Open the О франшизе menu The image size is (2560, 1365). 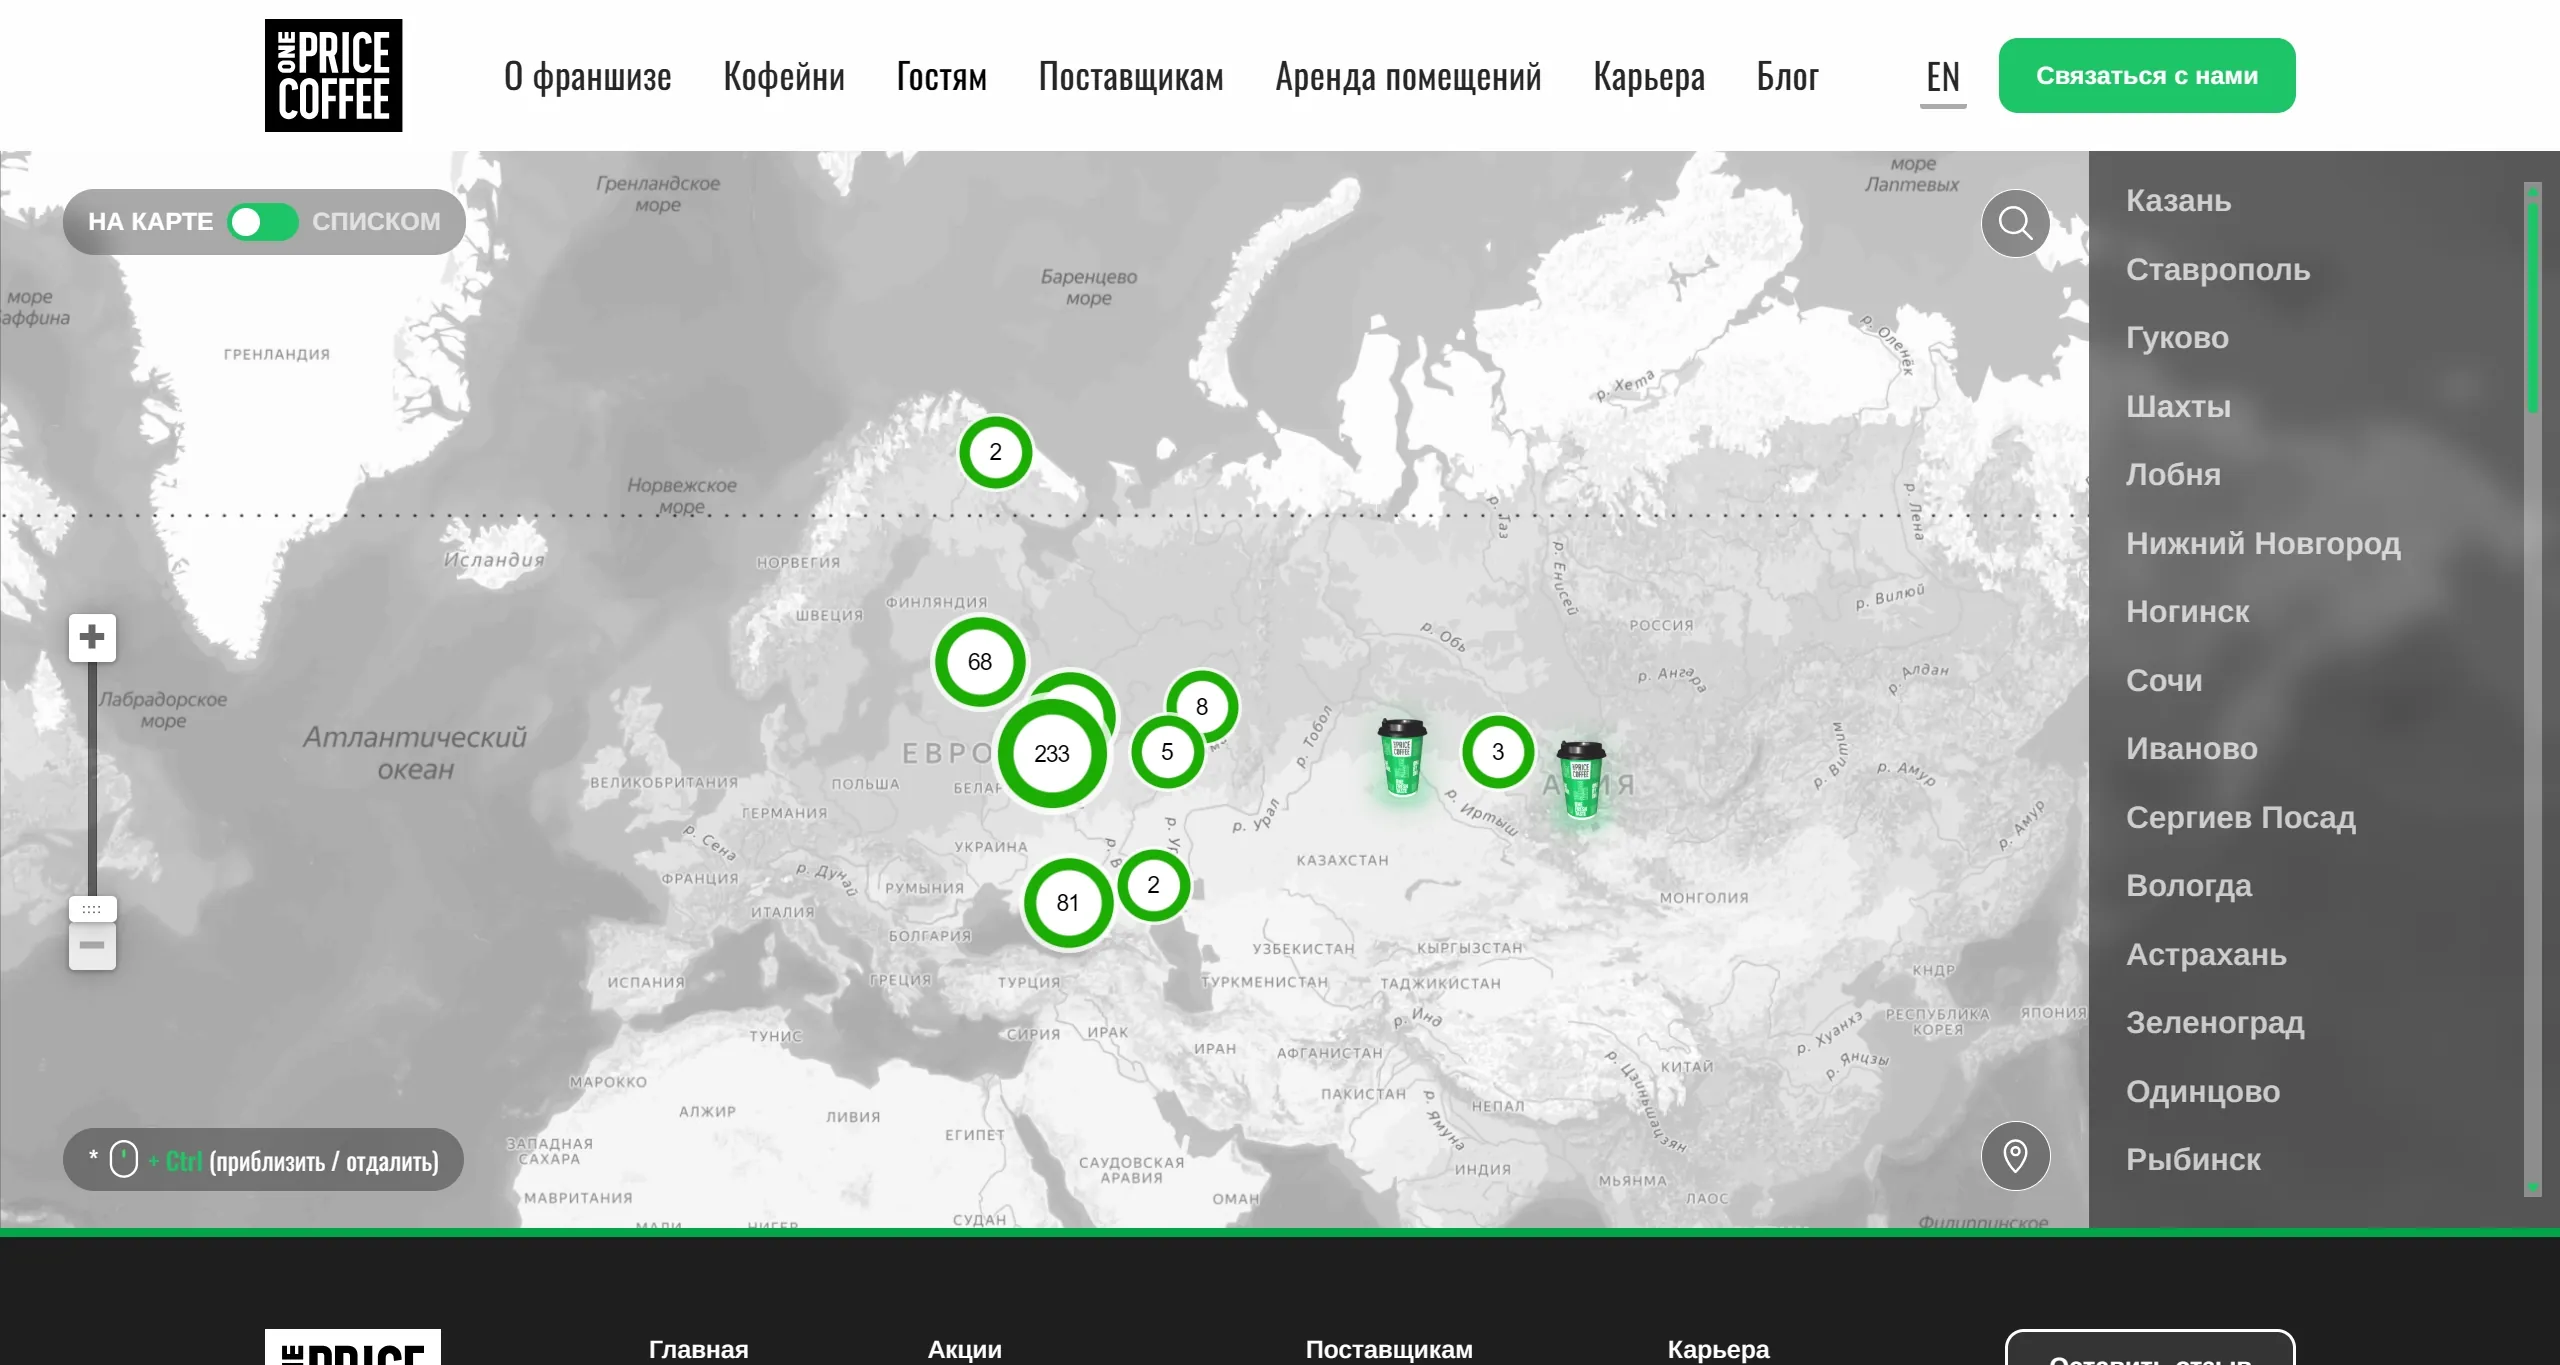pos(587,76)
